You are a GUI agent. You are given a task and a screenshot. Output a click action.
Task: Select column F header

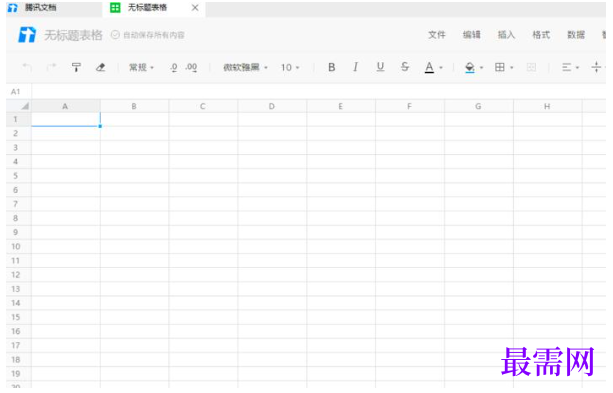coord(409,106)
